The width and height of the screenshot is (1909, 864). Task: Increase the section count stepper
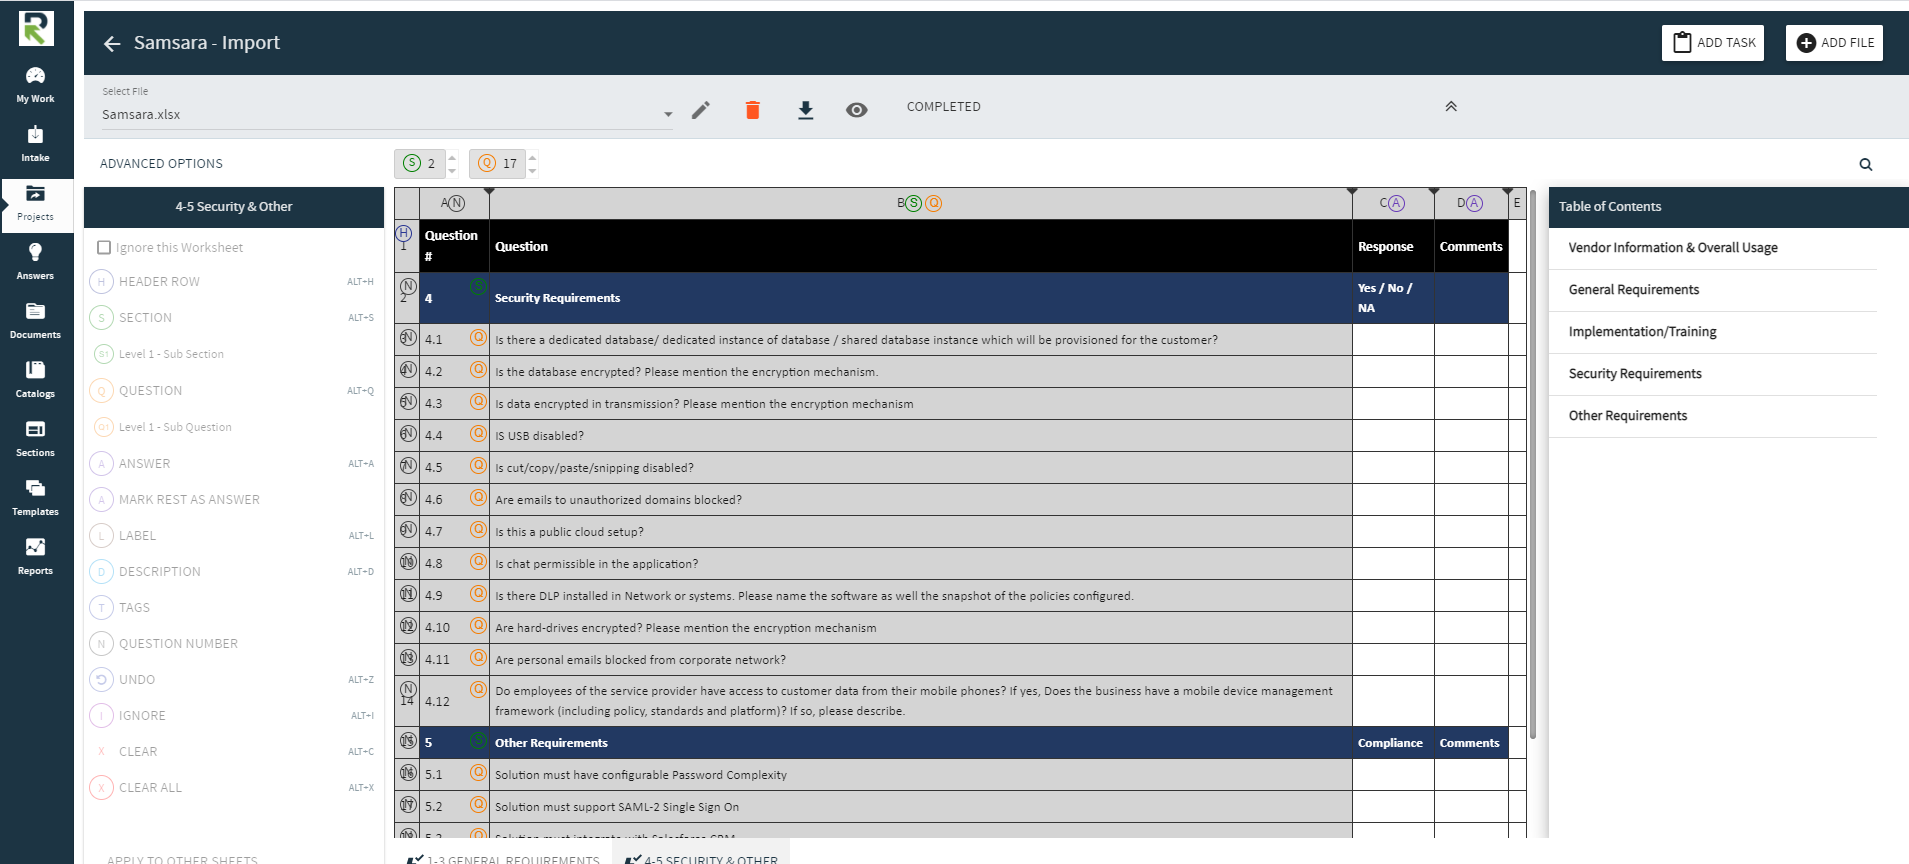(452, 156)
